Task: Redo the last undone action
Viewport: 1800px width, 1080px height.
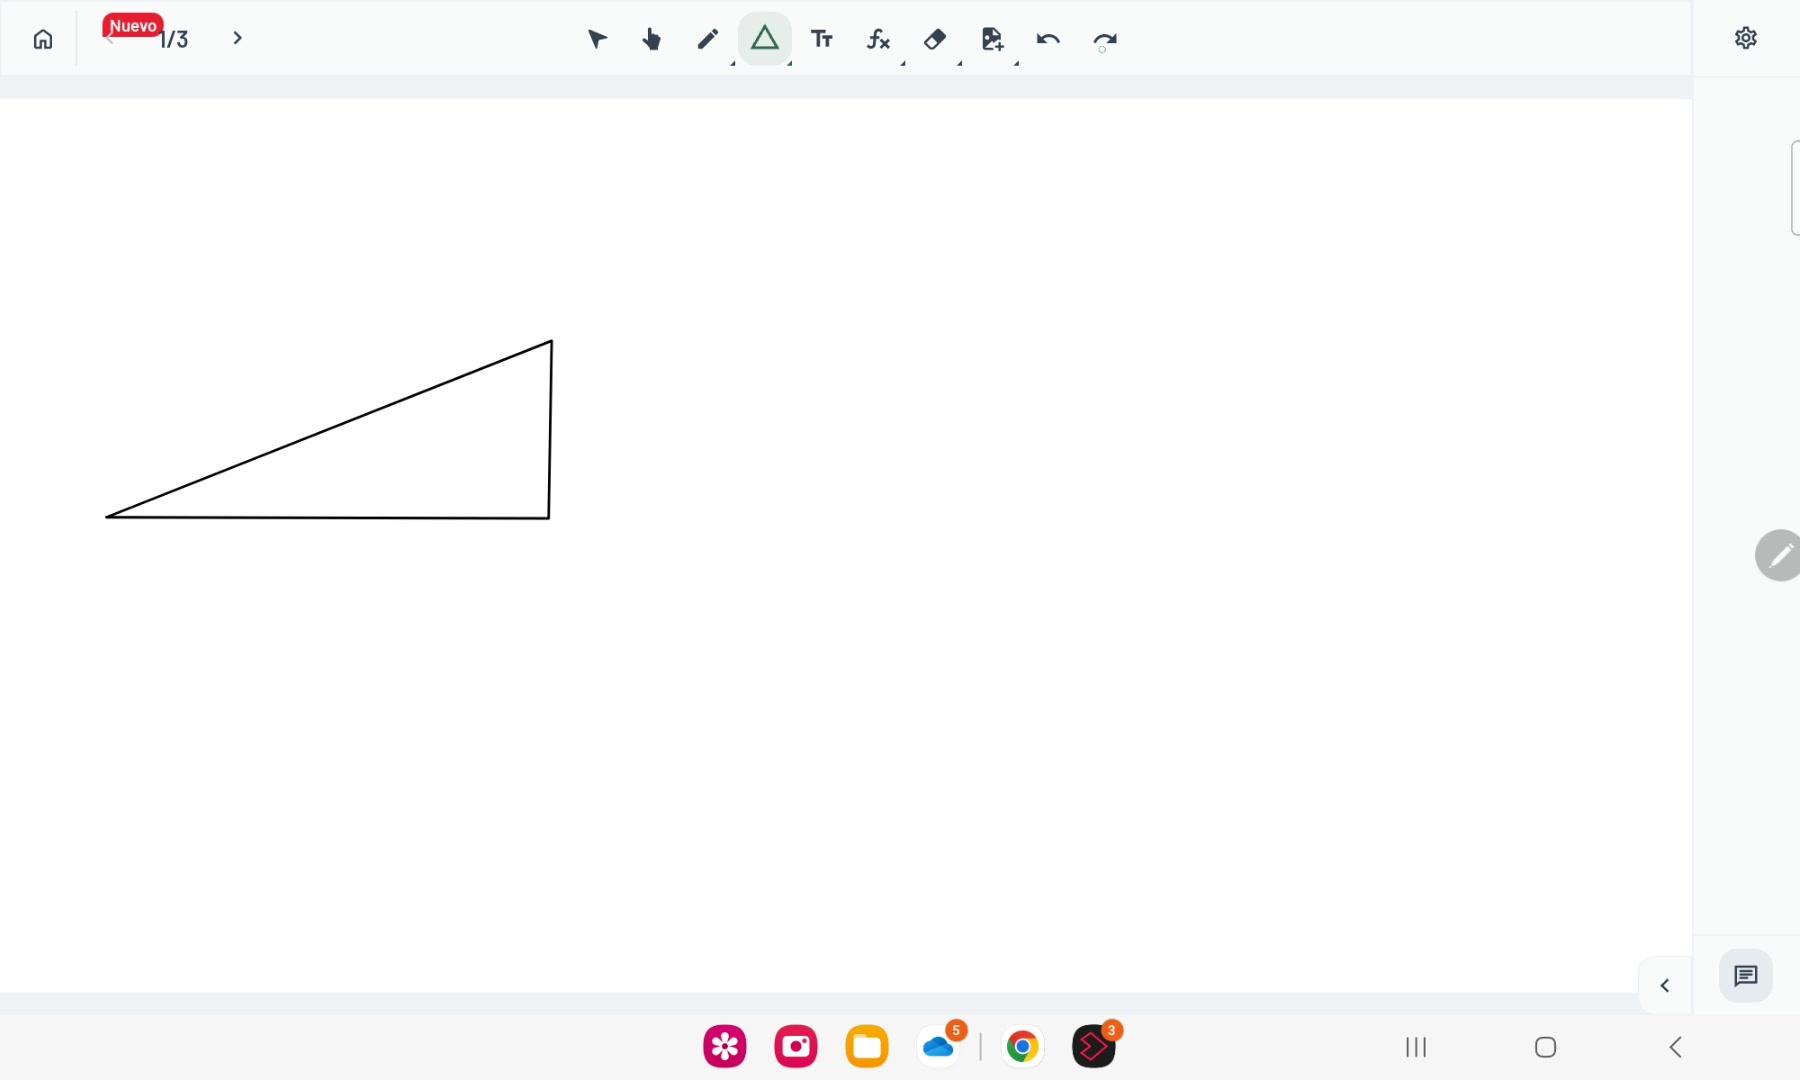Action: pyautogui.click(x=1105, y=40)
